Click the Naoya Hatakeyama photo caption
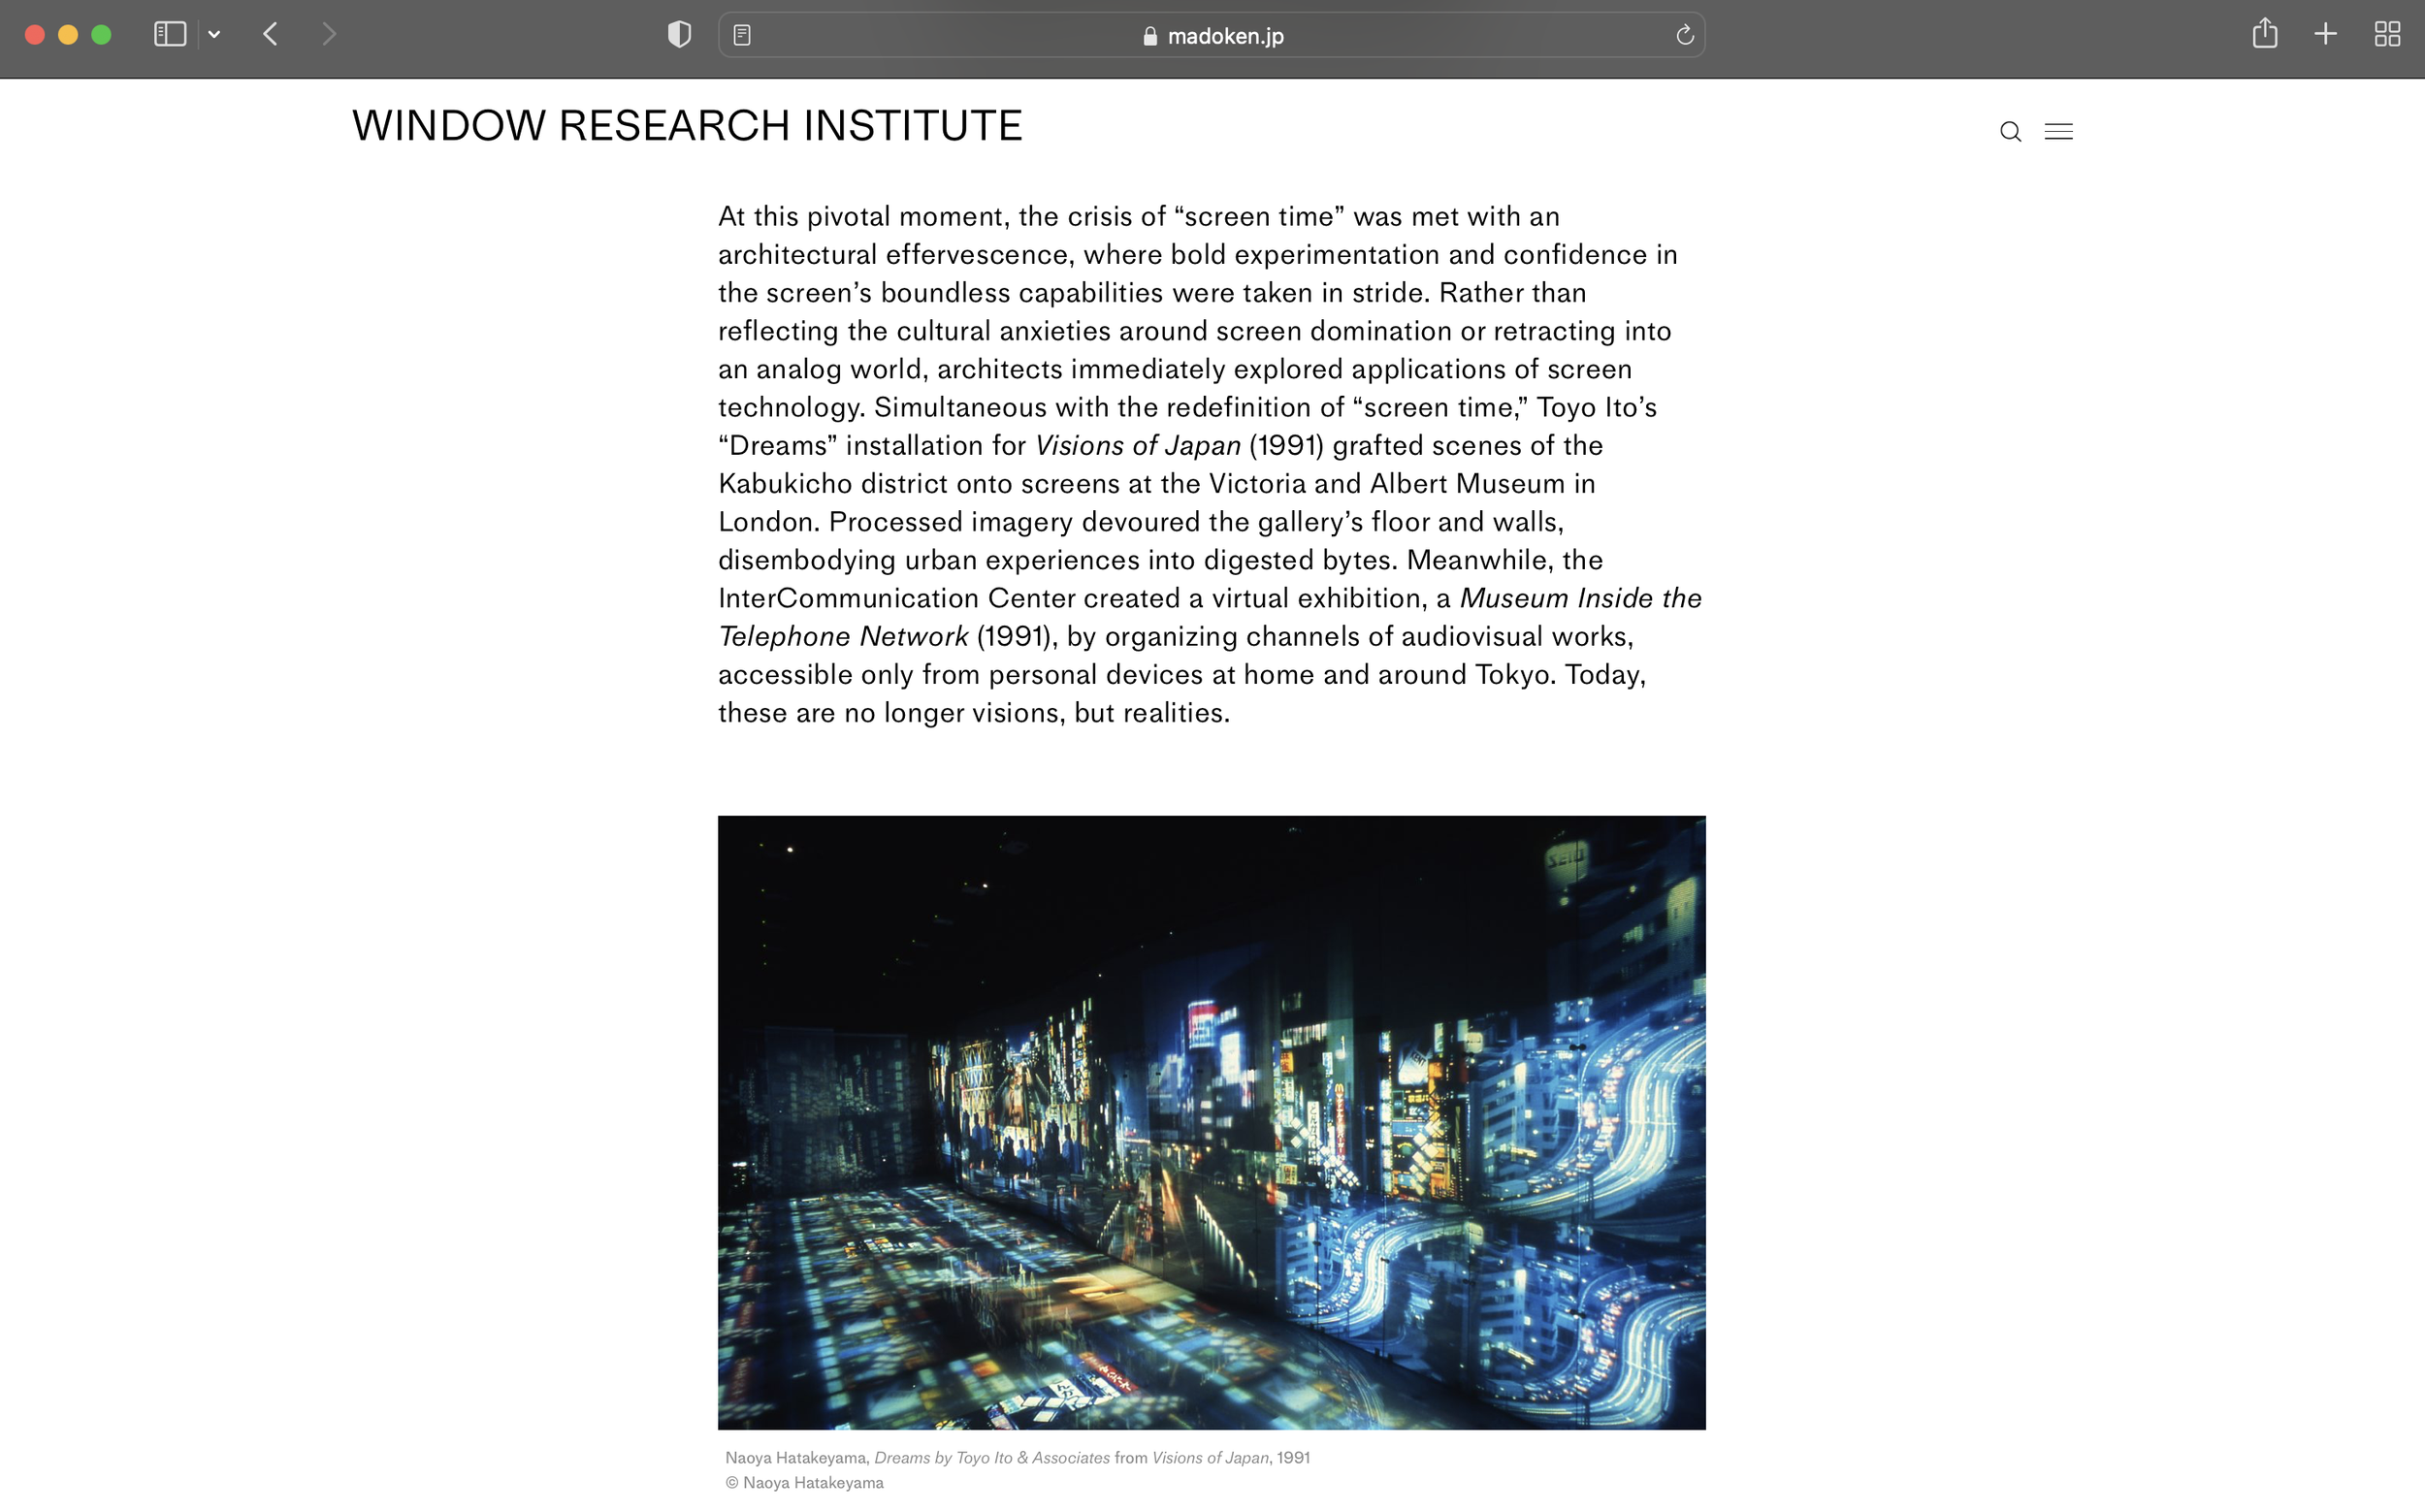This screenshot has width=2425, height=1512. tap(1016, 1458)
